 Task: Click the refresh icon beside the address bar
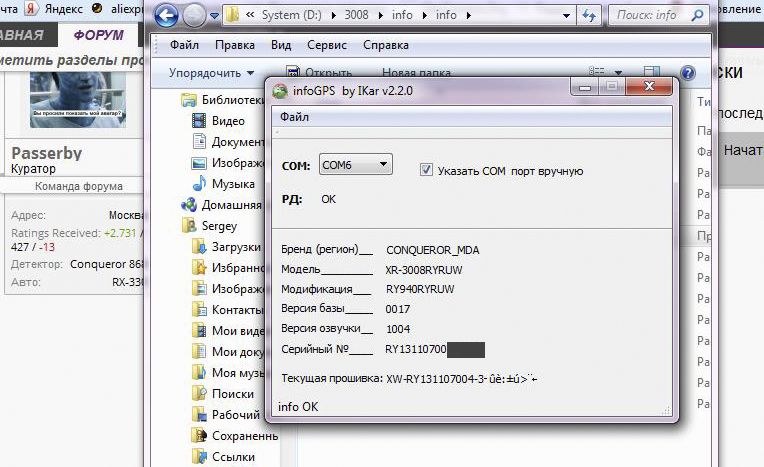pyautogui.click(x=590, y=15)
